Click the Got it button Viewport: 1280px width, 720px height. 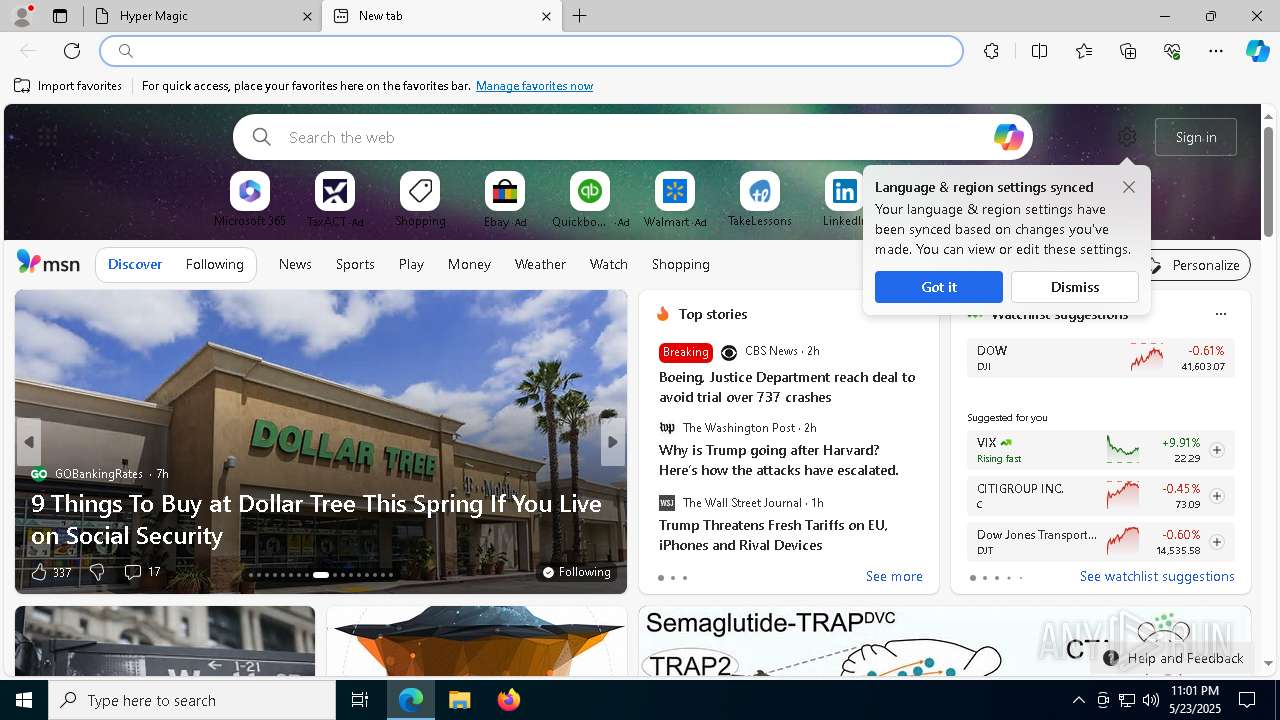(x=939, y=287)
